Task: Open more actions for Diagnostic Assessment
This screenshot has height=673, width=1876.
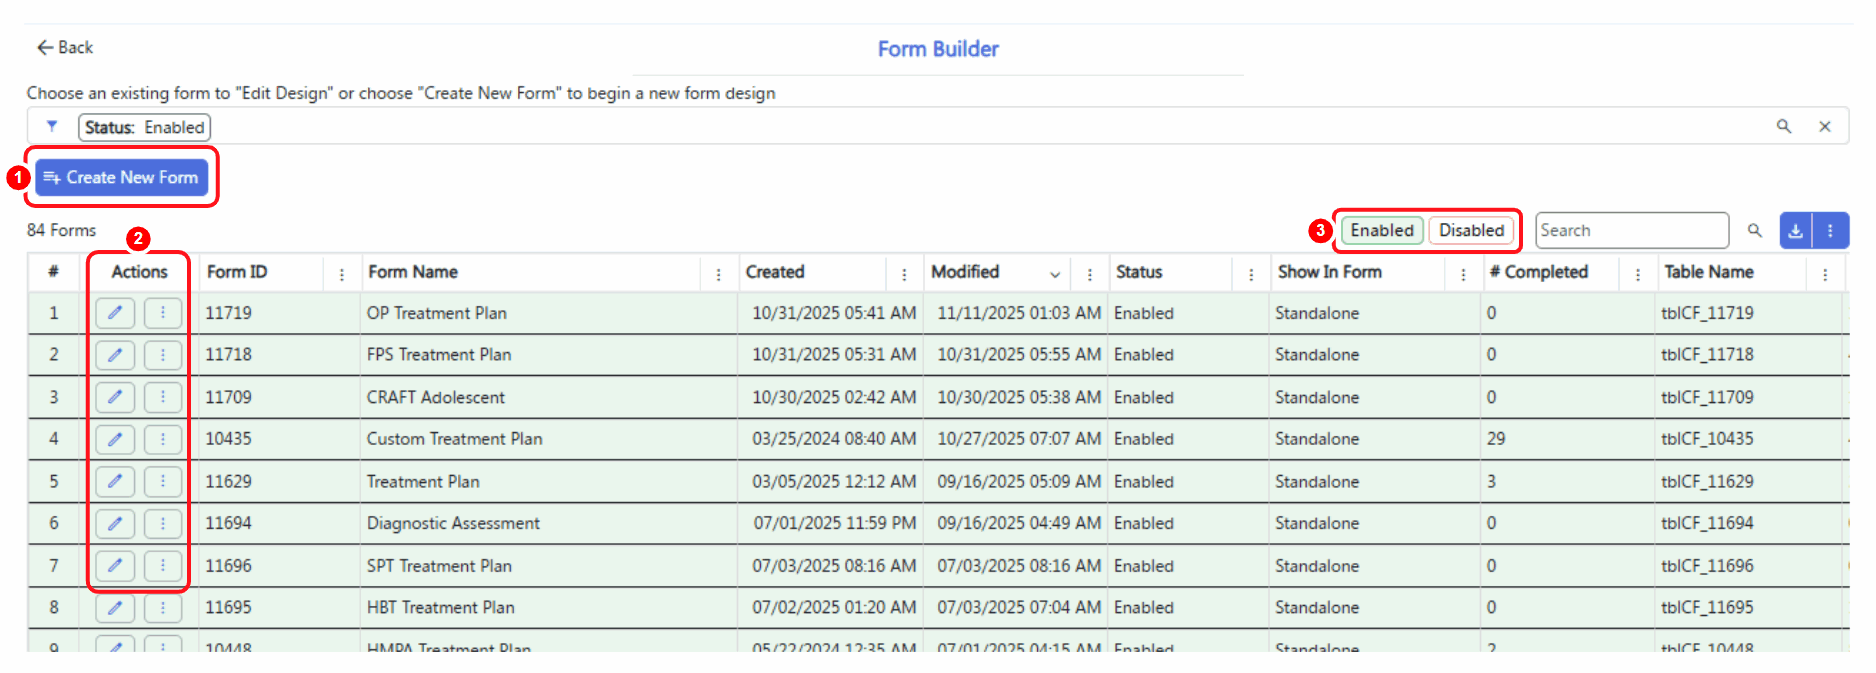Action: click(163, 523)
